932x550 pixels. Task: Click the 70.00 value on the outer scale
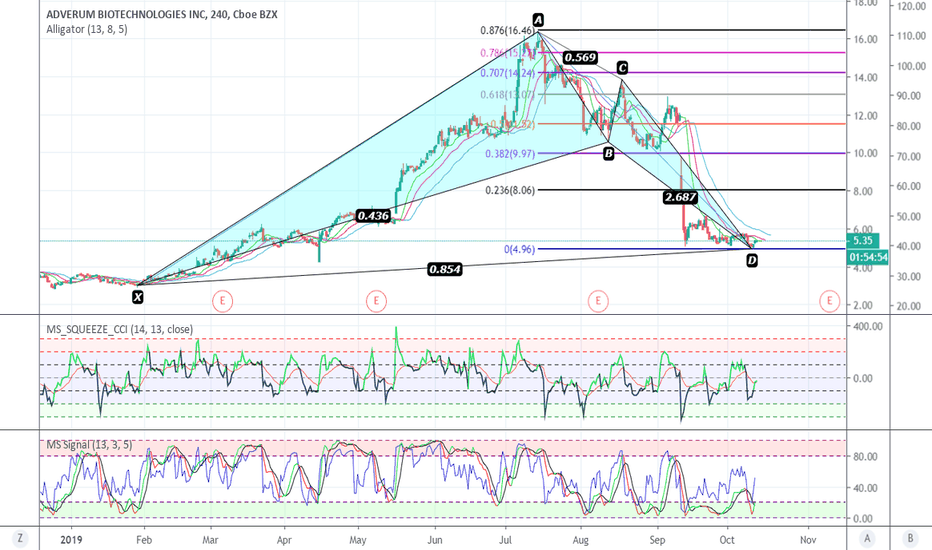tap(909, 156)
